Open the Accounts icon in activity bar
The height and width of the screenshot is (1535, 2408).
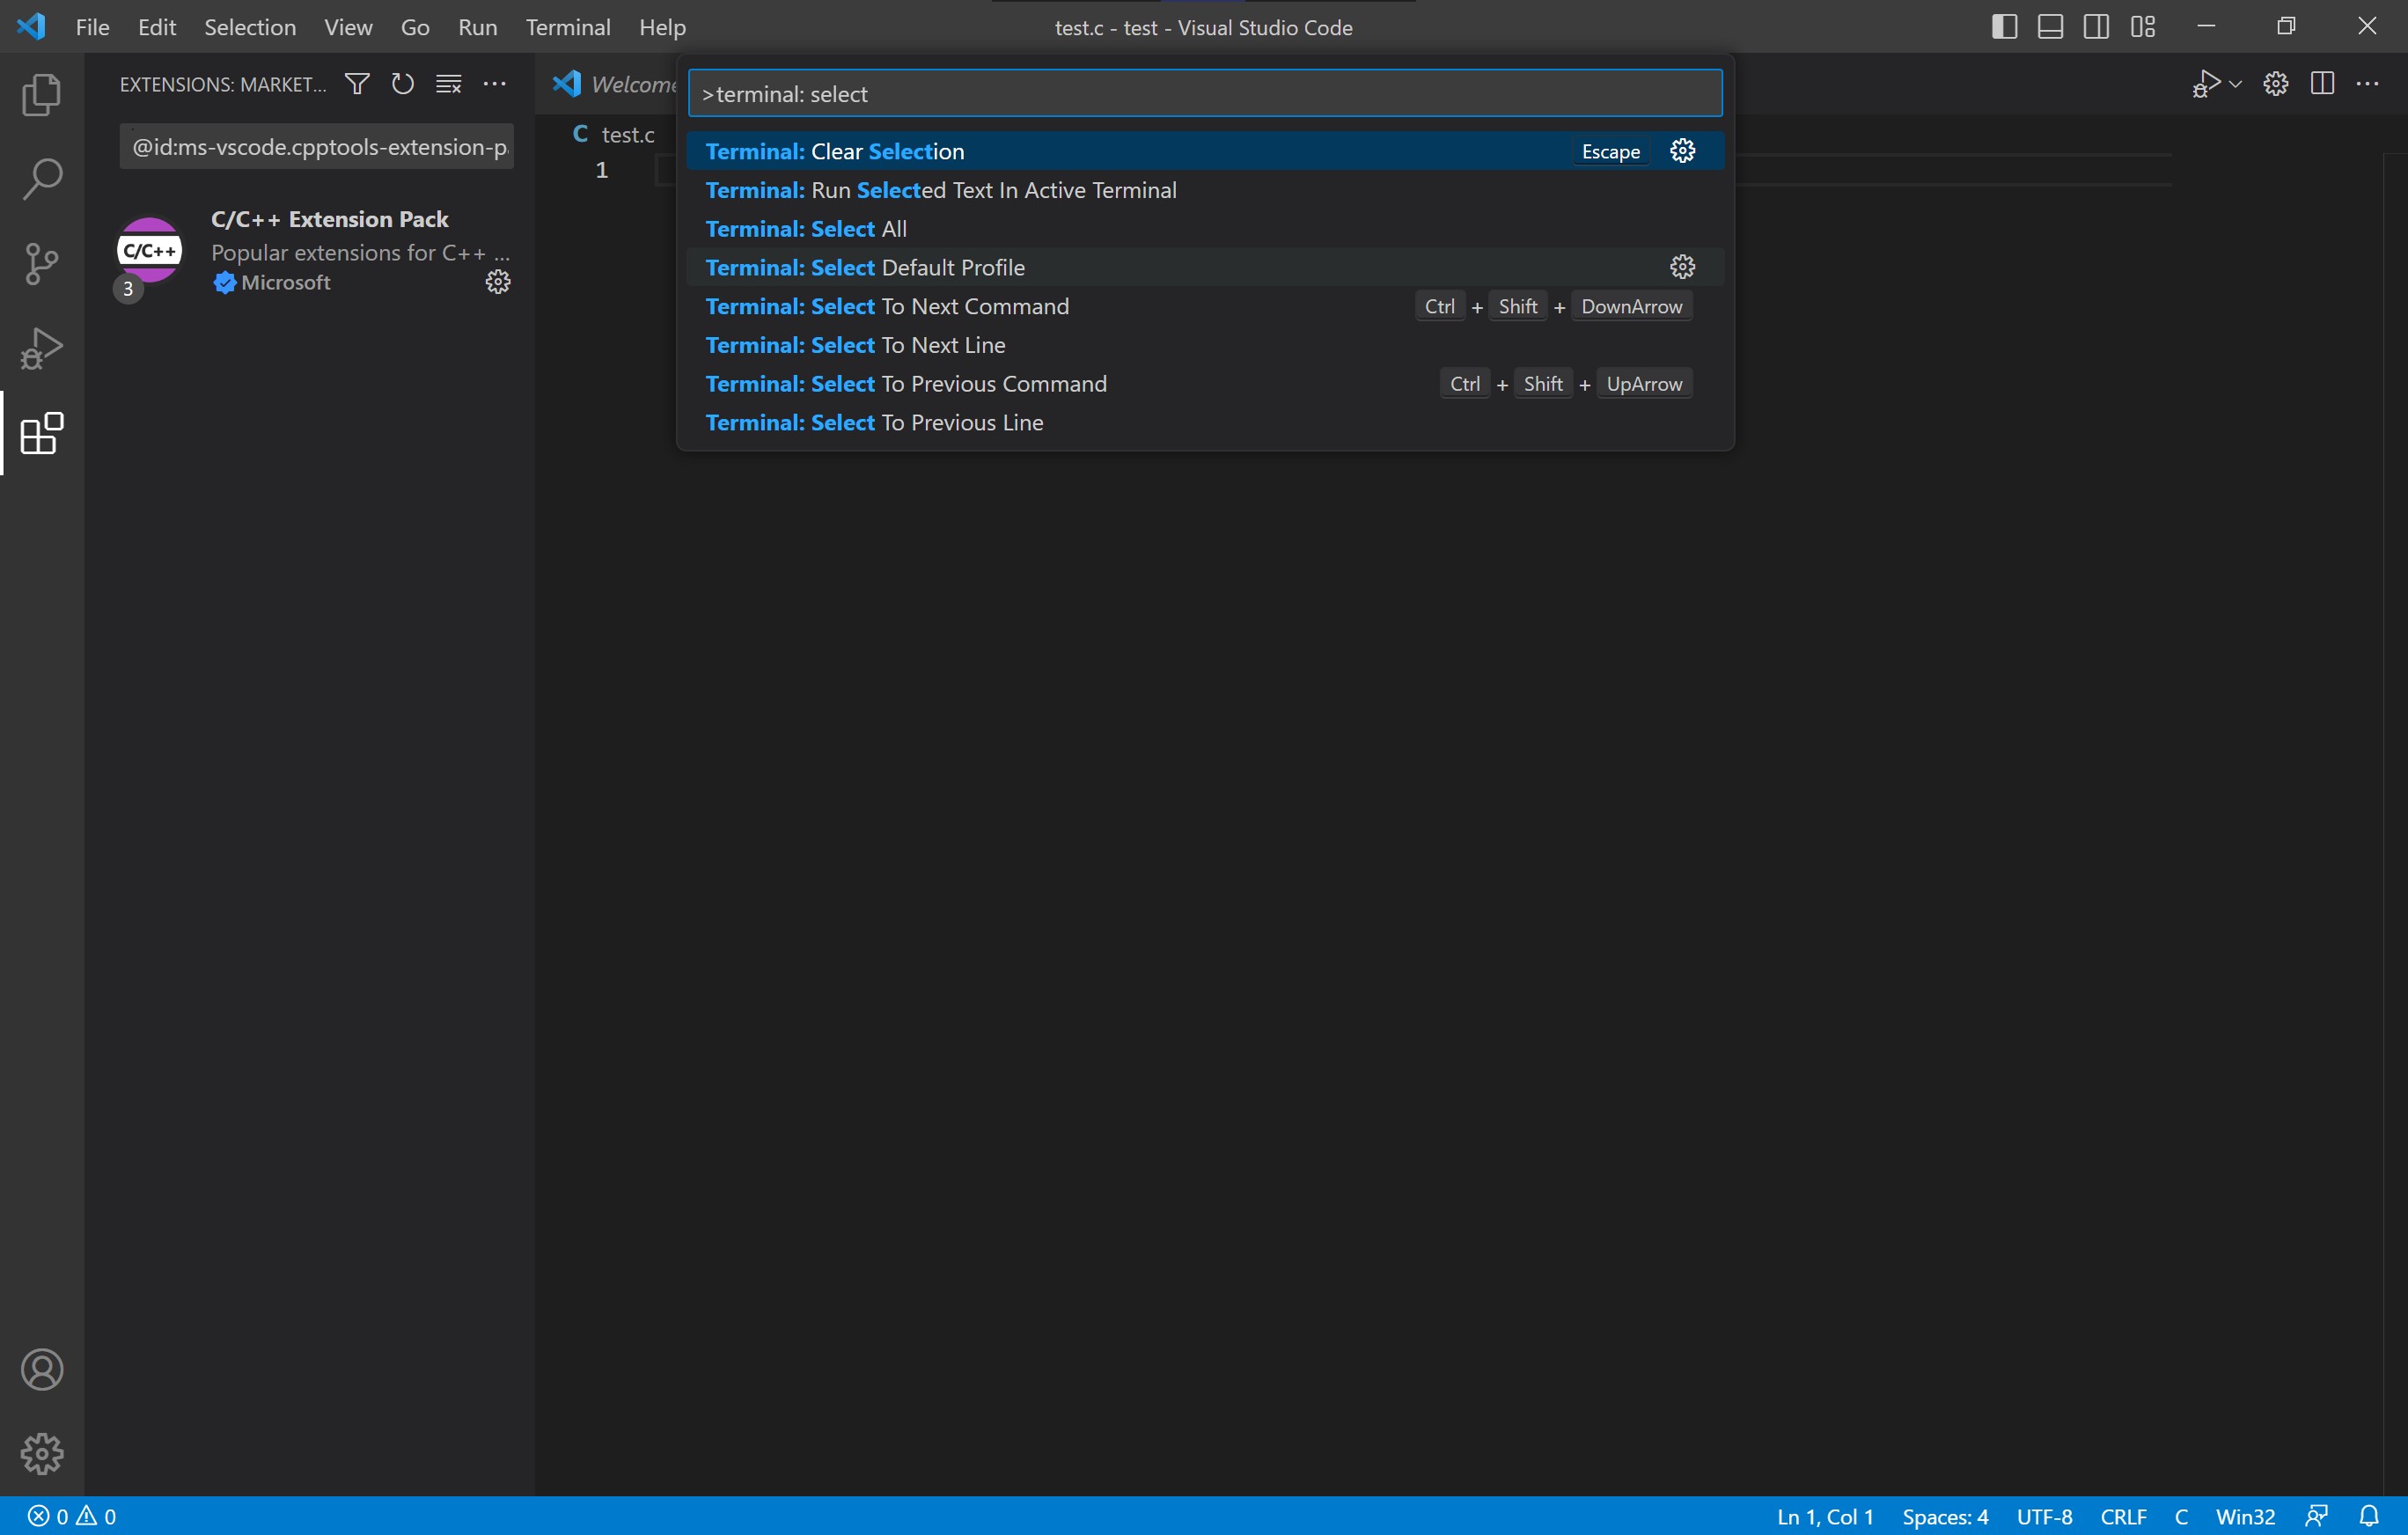pyautogui.click(x=41, y=1369)
